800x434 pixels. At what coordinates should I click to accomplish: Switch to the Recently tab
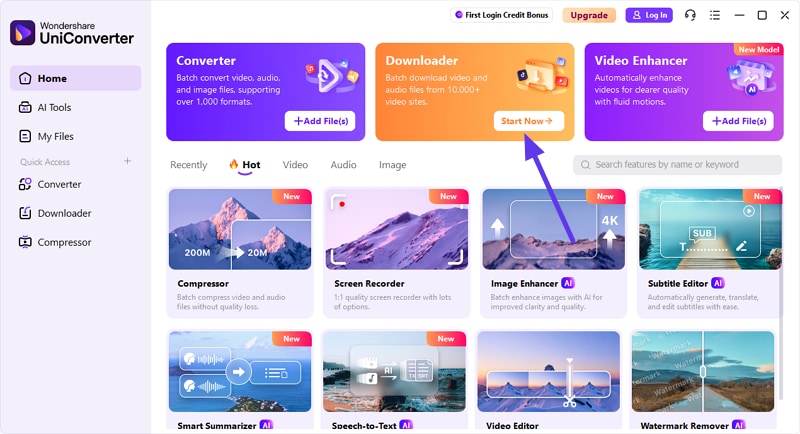point(189,165)
